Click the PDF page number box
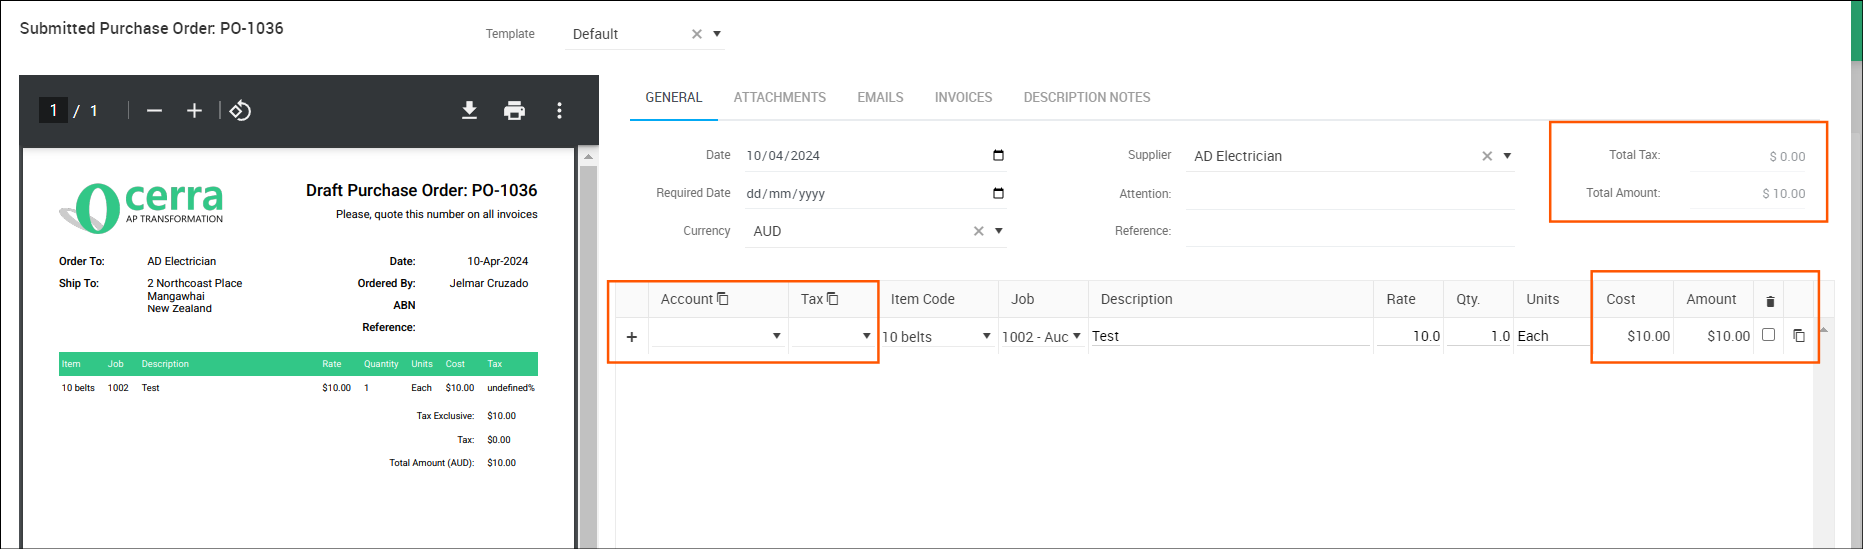This screenshot has width=1863, height=549. 53,110
